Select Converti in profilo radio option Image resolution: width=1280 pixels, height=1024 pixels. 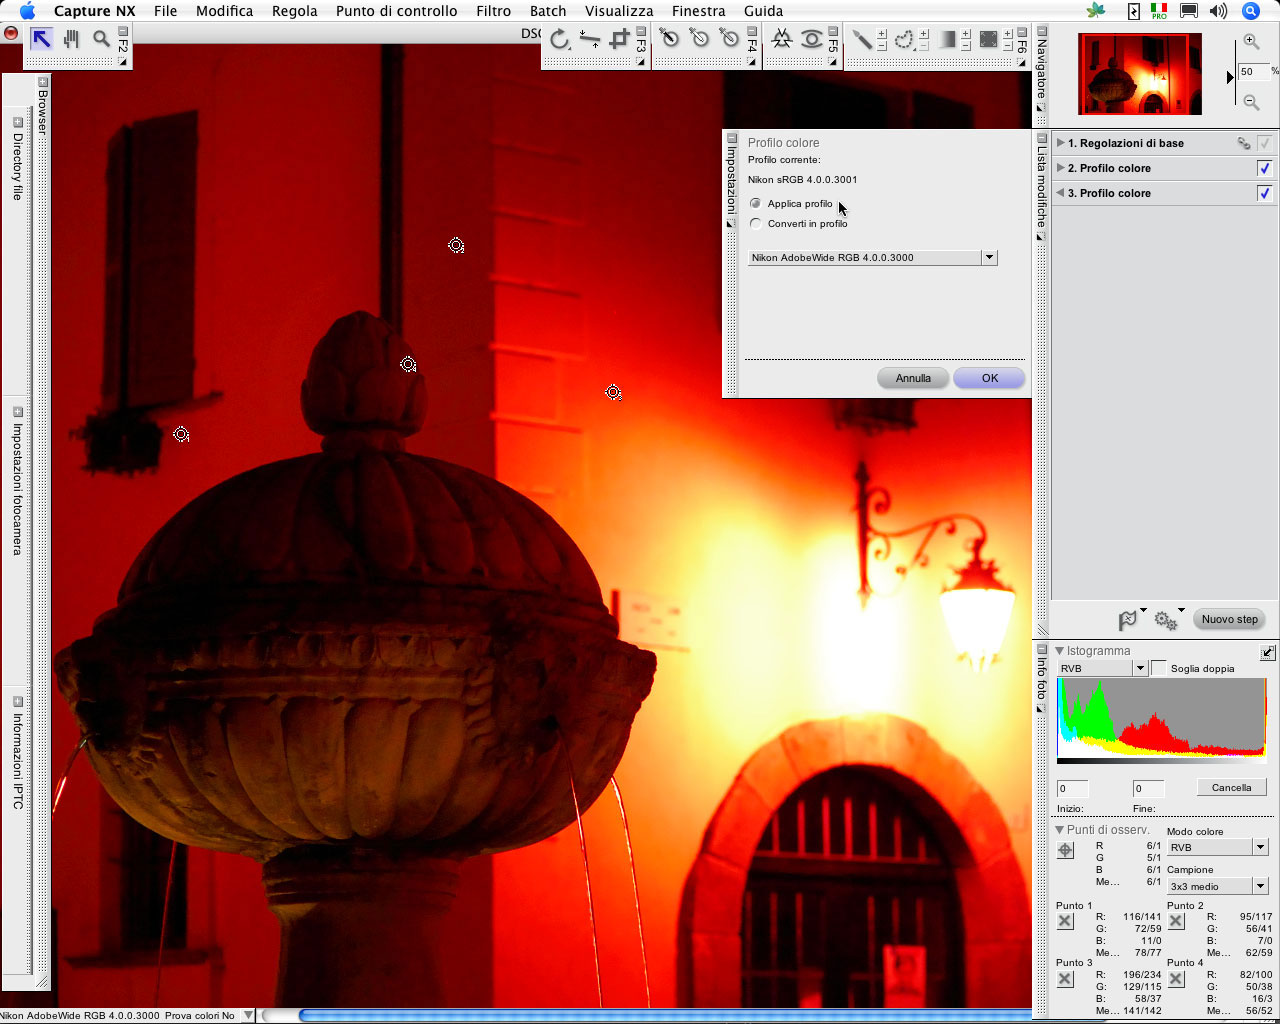tap(755, 223)
